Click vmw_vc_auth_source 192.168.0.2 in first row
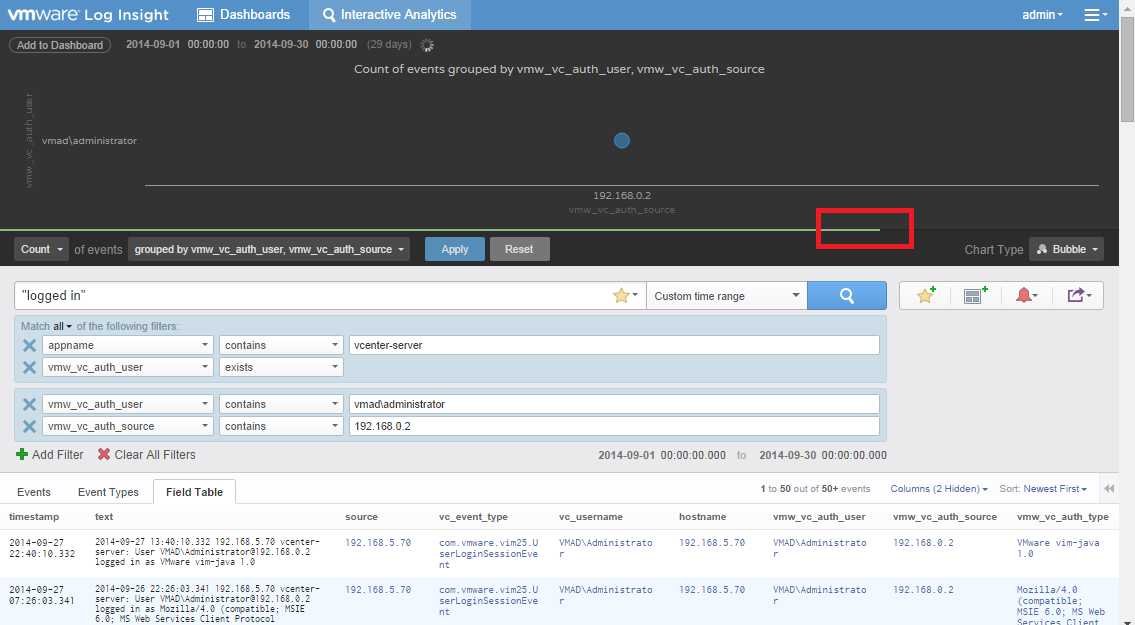Viewport: 1135px width, 625px height. pos(923,542)
